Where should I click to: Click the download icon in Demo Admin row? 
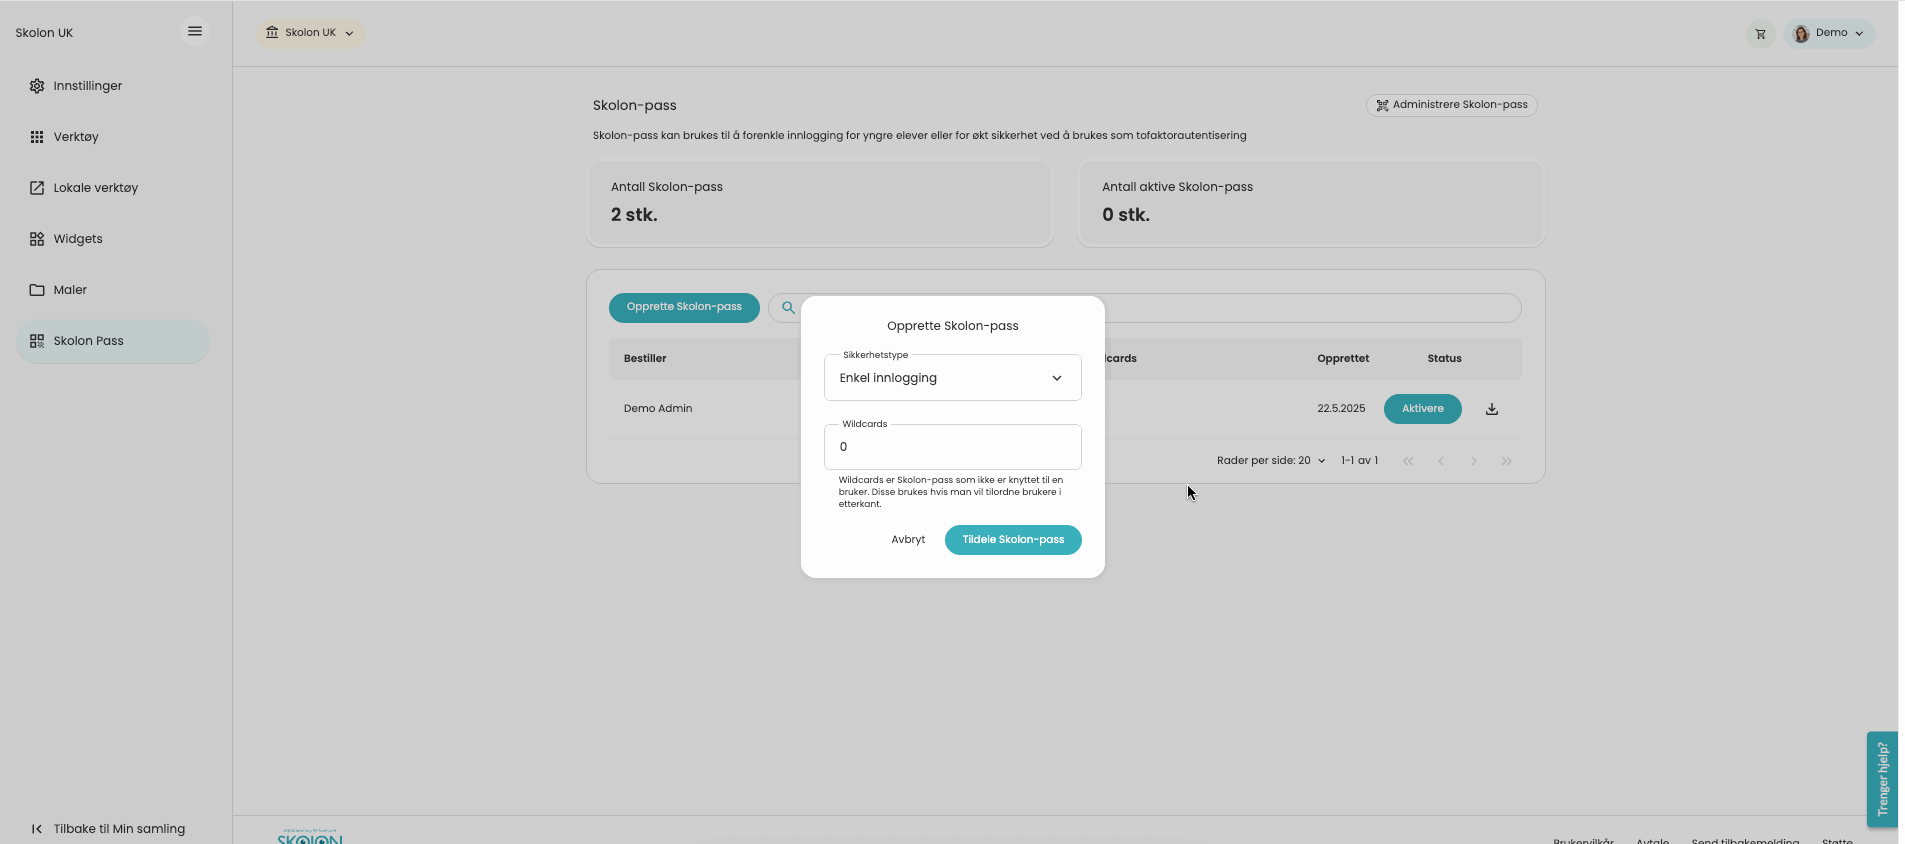tap(1491, 409)
